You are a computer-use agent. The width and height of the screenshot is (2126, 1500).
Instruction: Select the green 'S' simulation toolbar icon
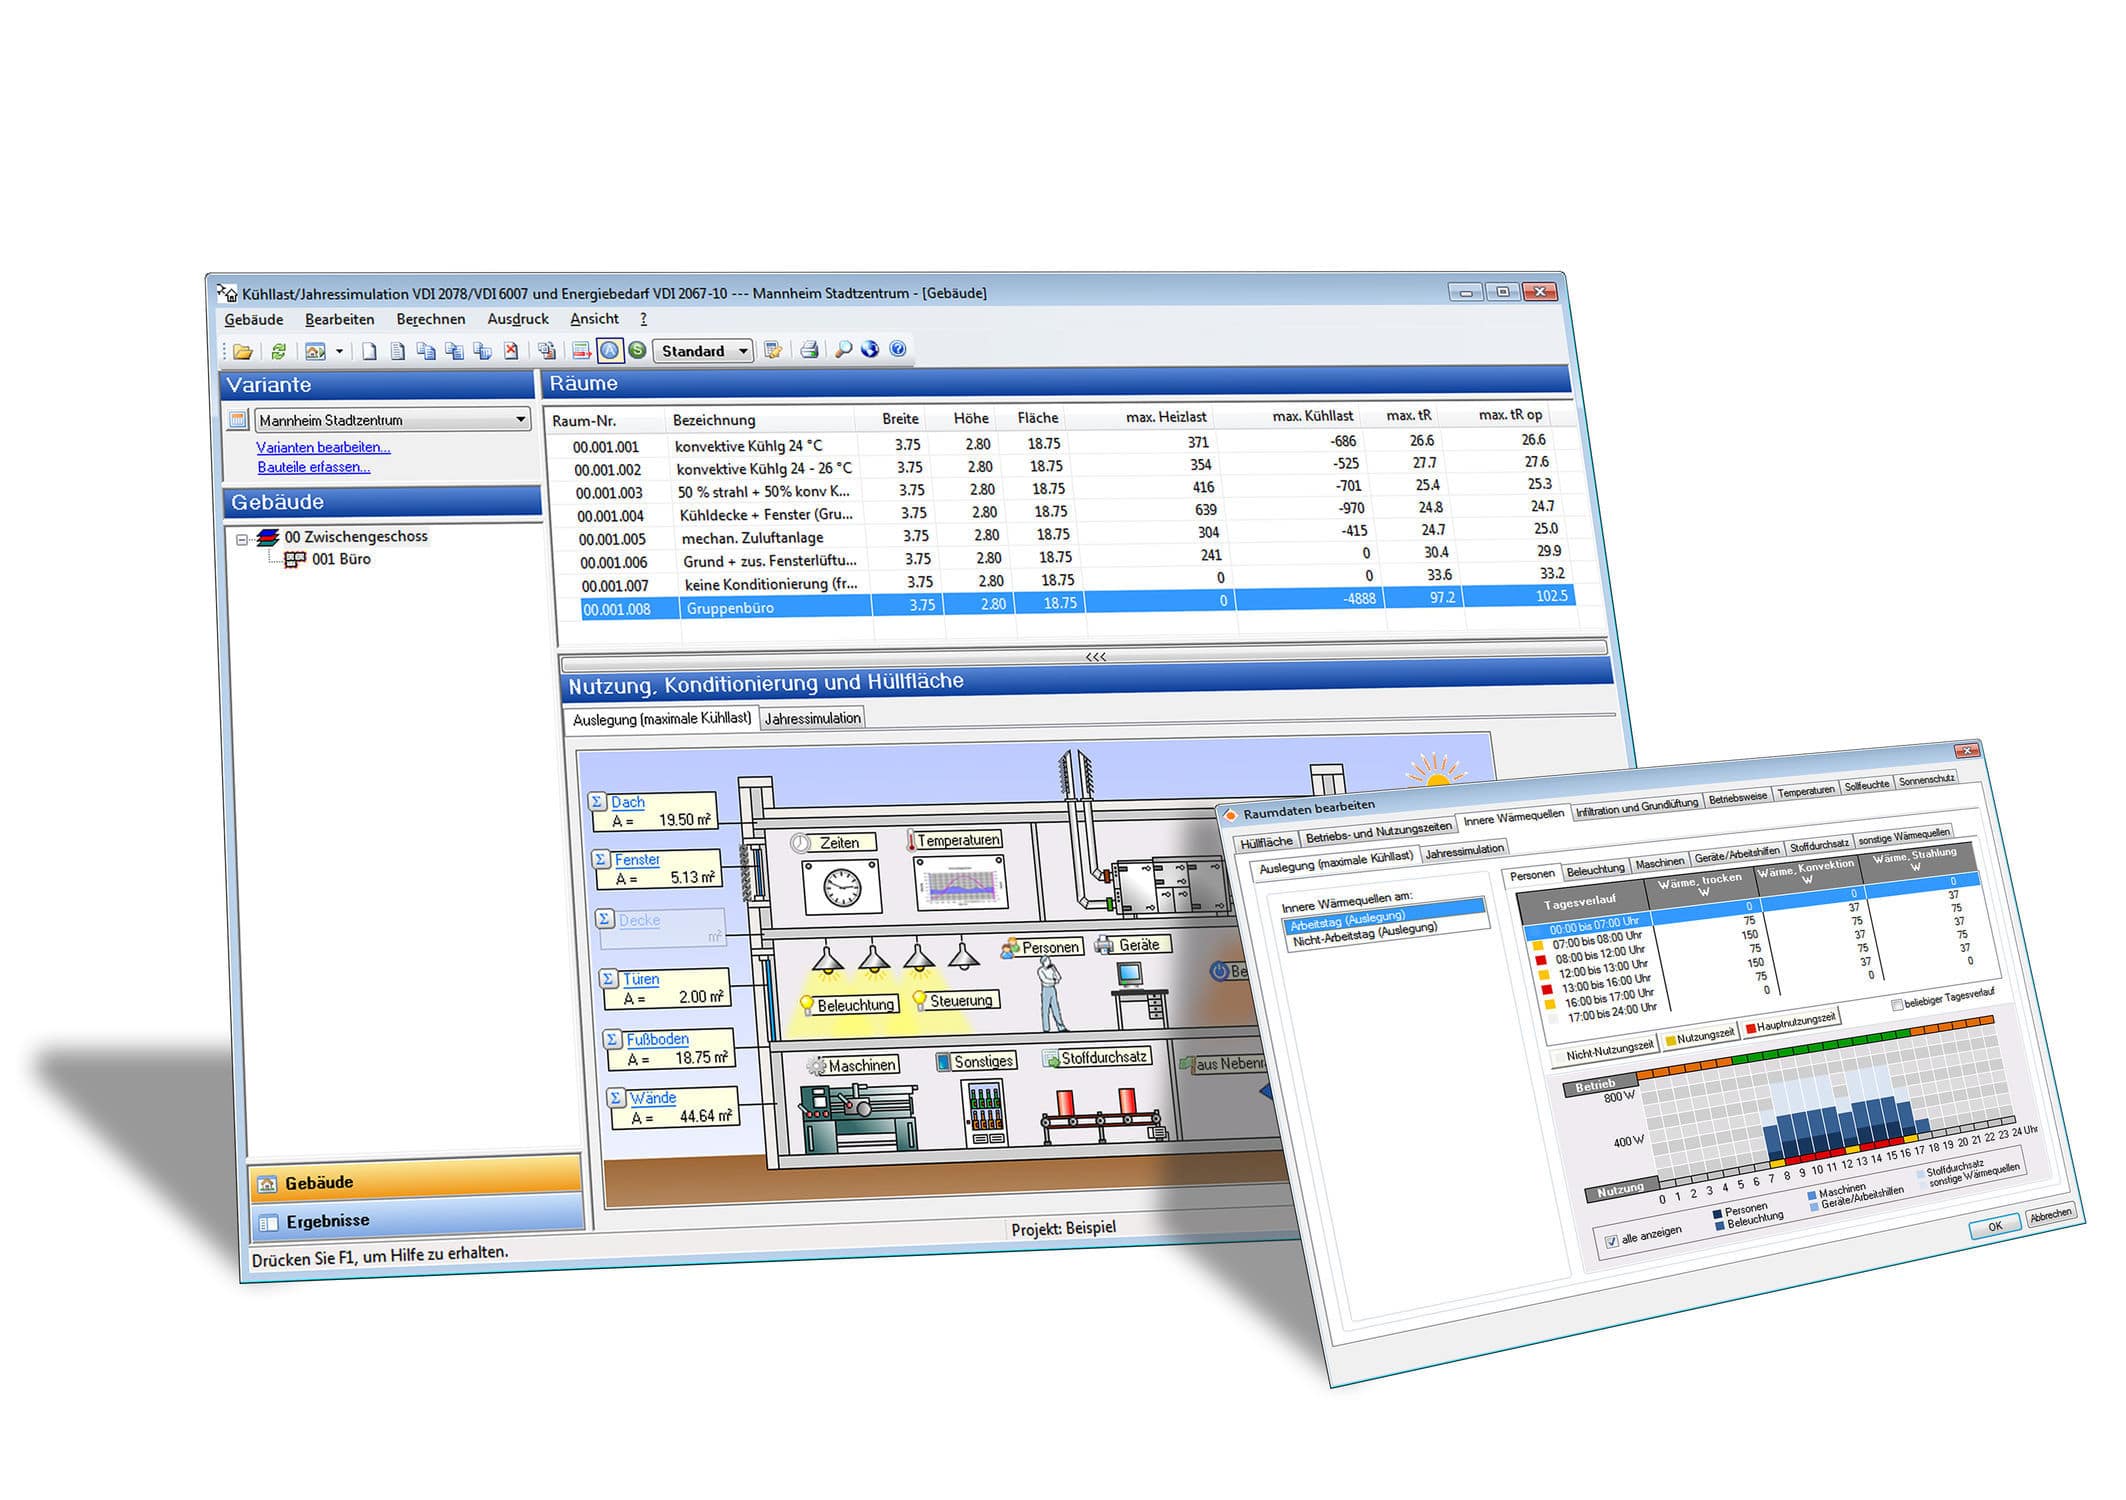click(x=639, y=351)
